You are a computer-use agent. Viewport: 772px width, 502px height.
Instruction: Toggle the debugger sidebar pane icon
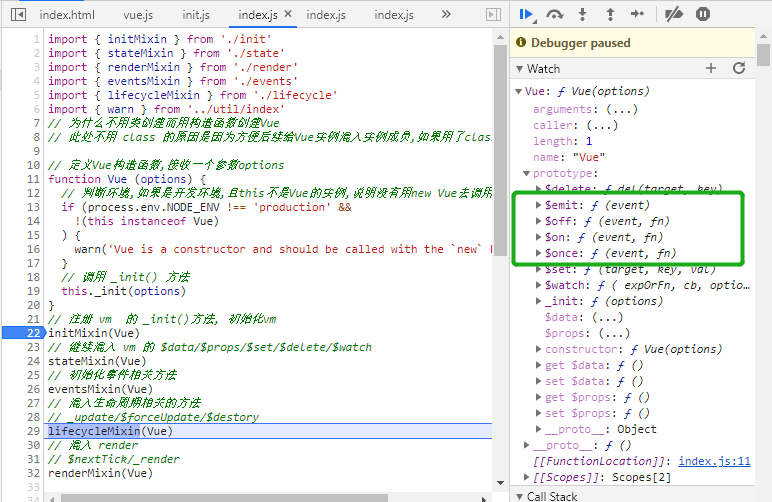(x=493, y=15)
